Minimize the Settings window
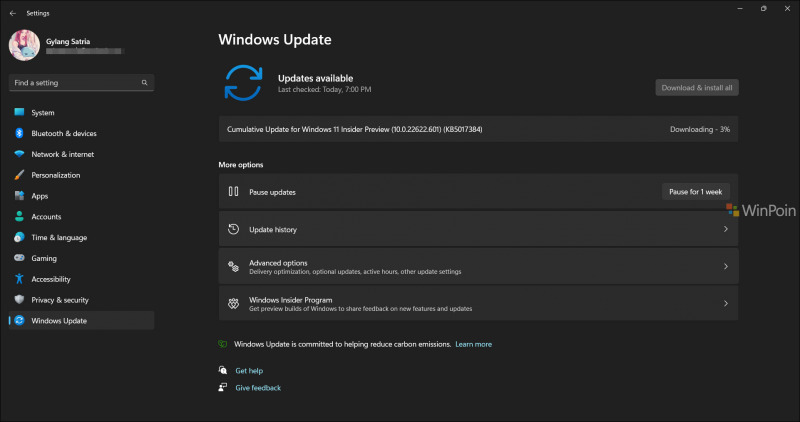This screenshot has width=800, height=422. [740, 9]
